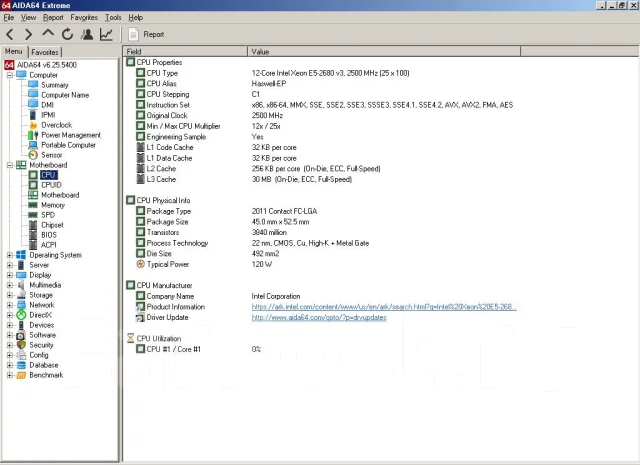Select the Summary item icon
The width and height of the screenshot is (640, 465).
tap(33, 85)
